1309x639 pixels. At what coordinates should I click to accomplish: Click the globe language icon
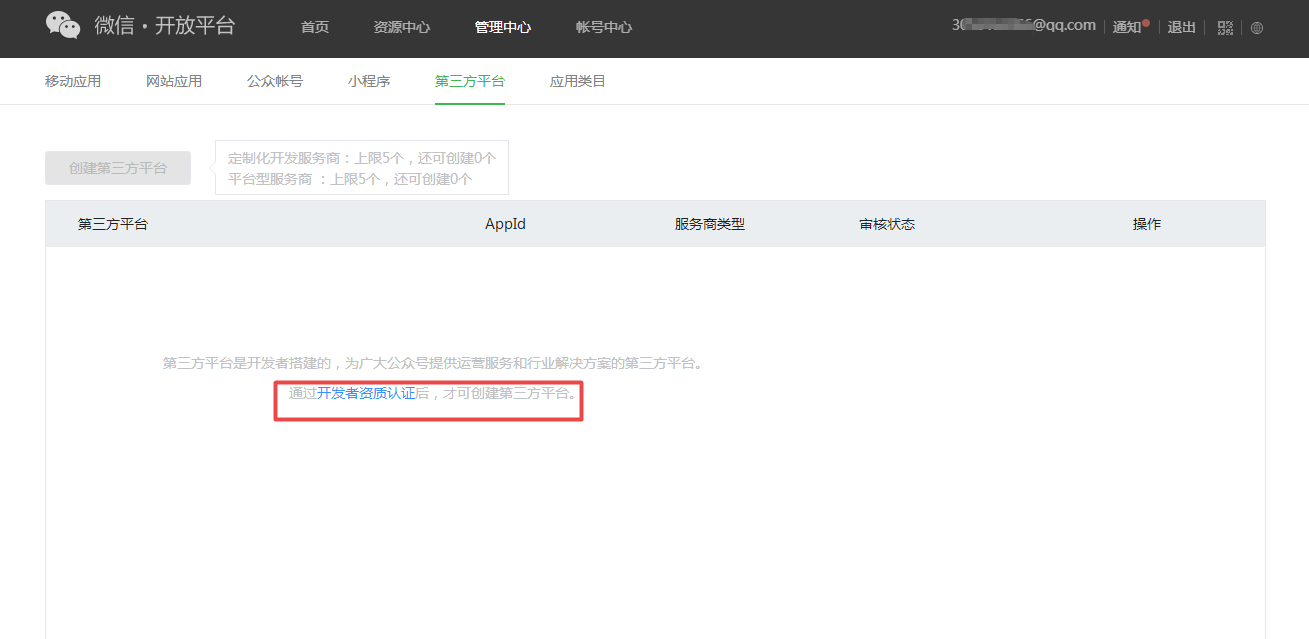pos(1257,28)
